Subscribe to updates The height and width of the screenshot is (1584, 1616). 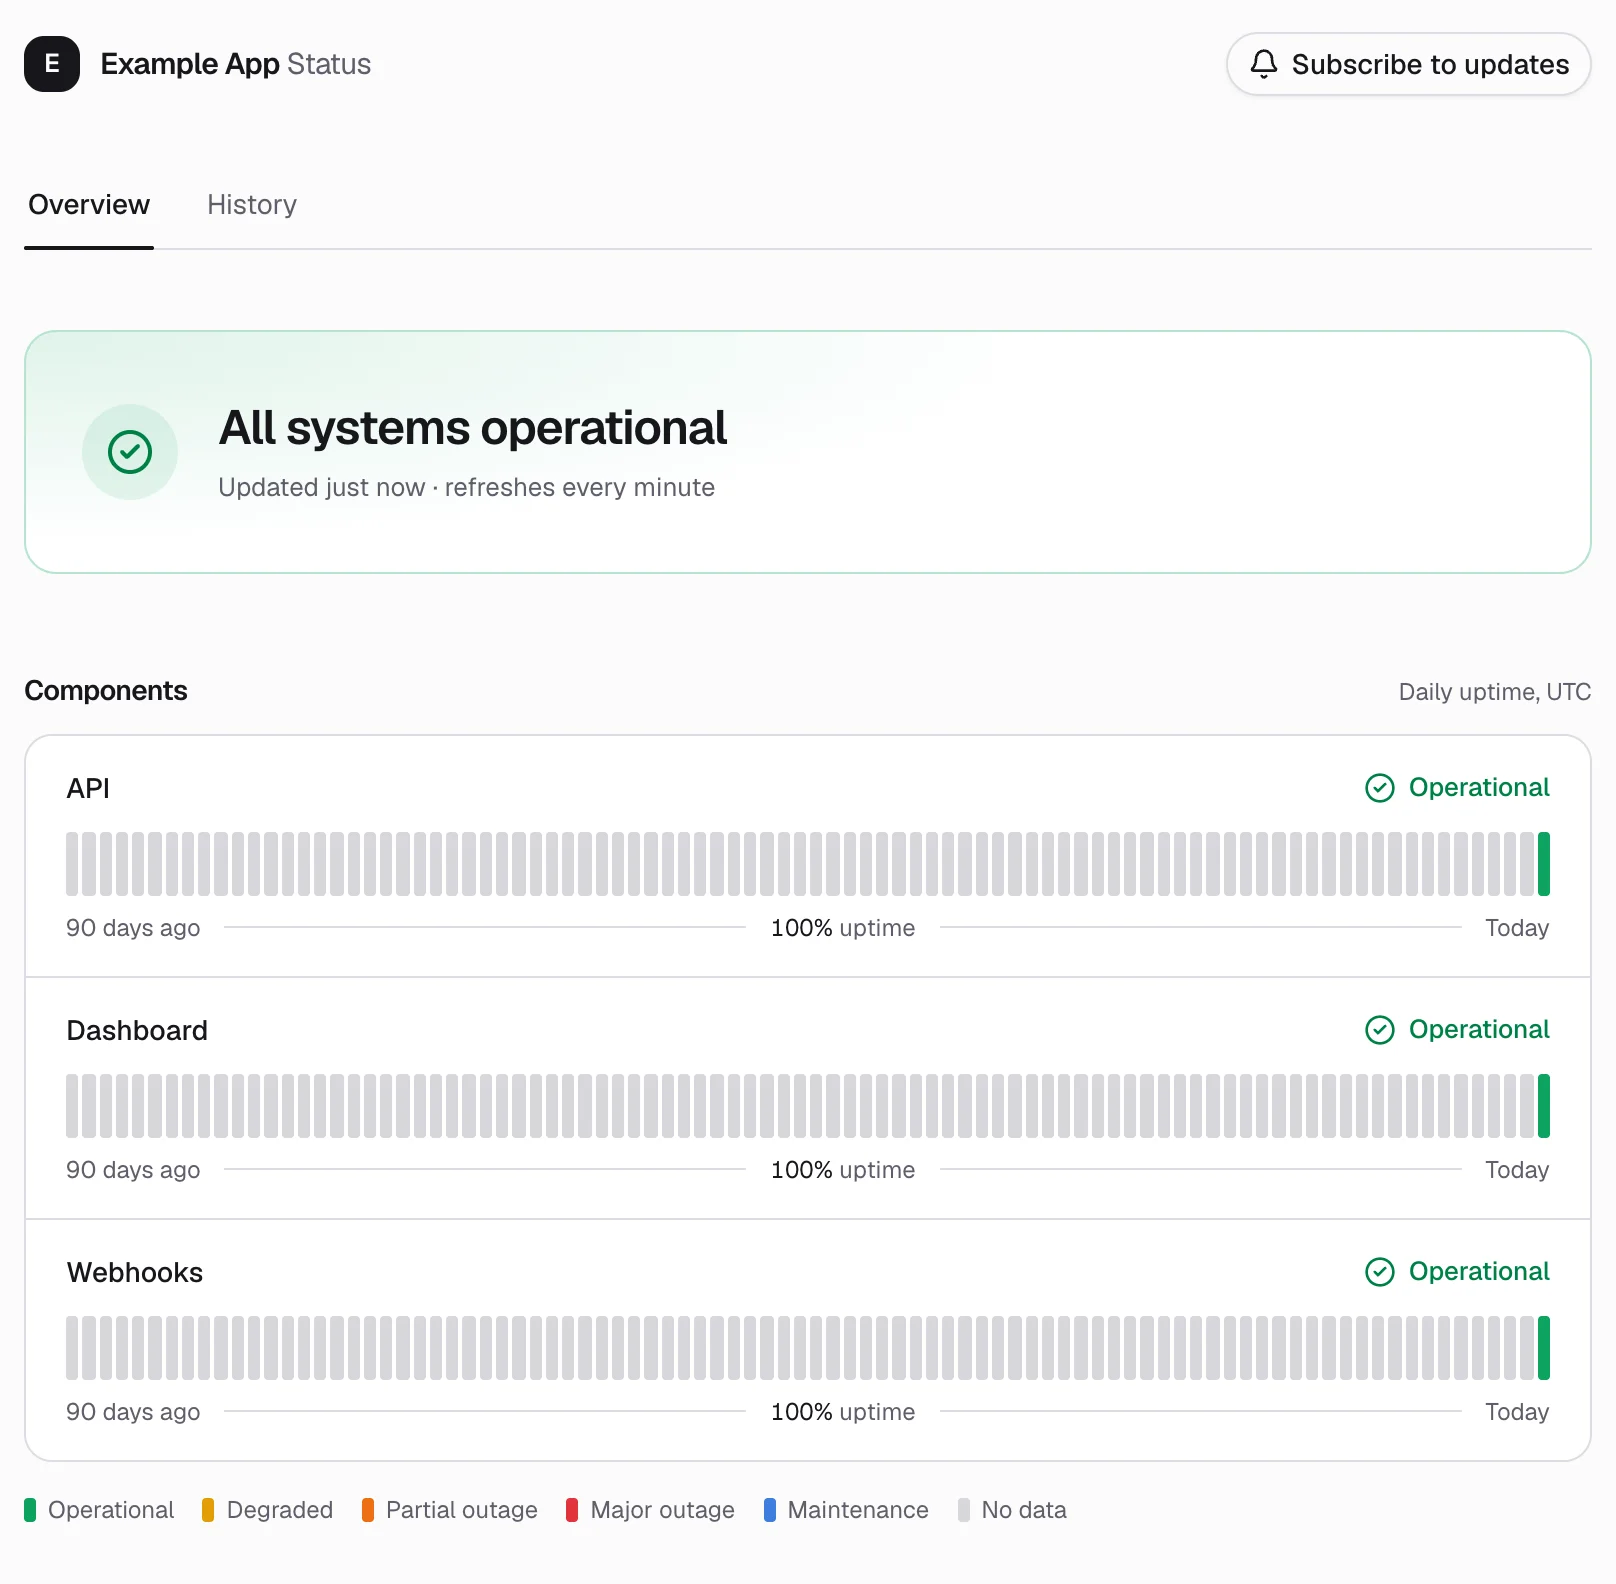(x=1408, y=64)
